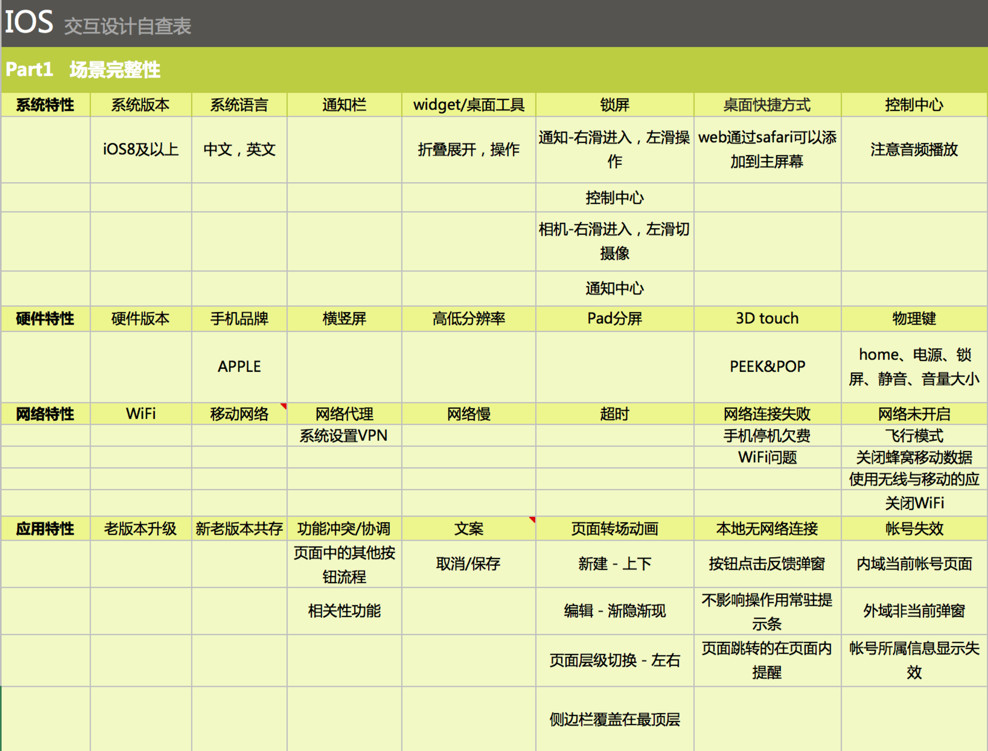This screenshot has height=751, width=988.
Task: Click the 控制中心 column header cell
Action: coord(914,105)
